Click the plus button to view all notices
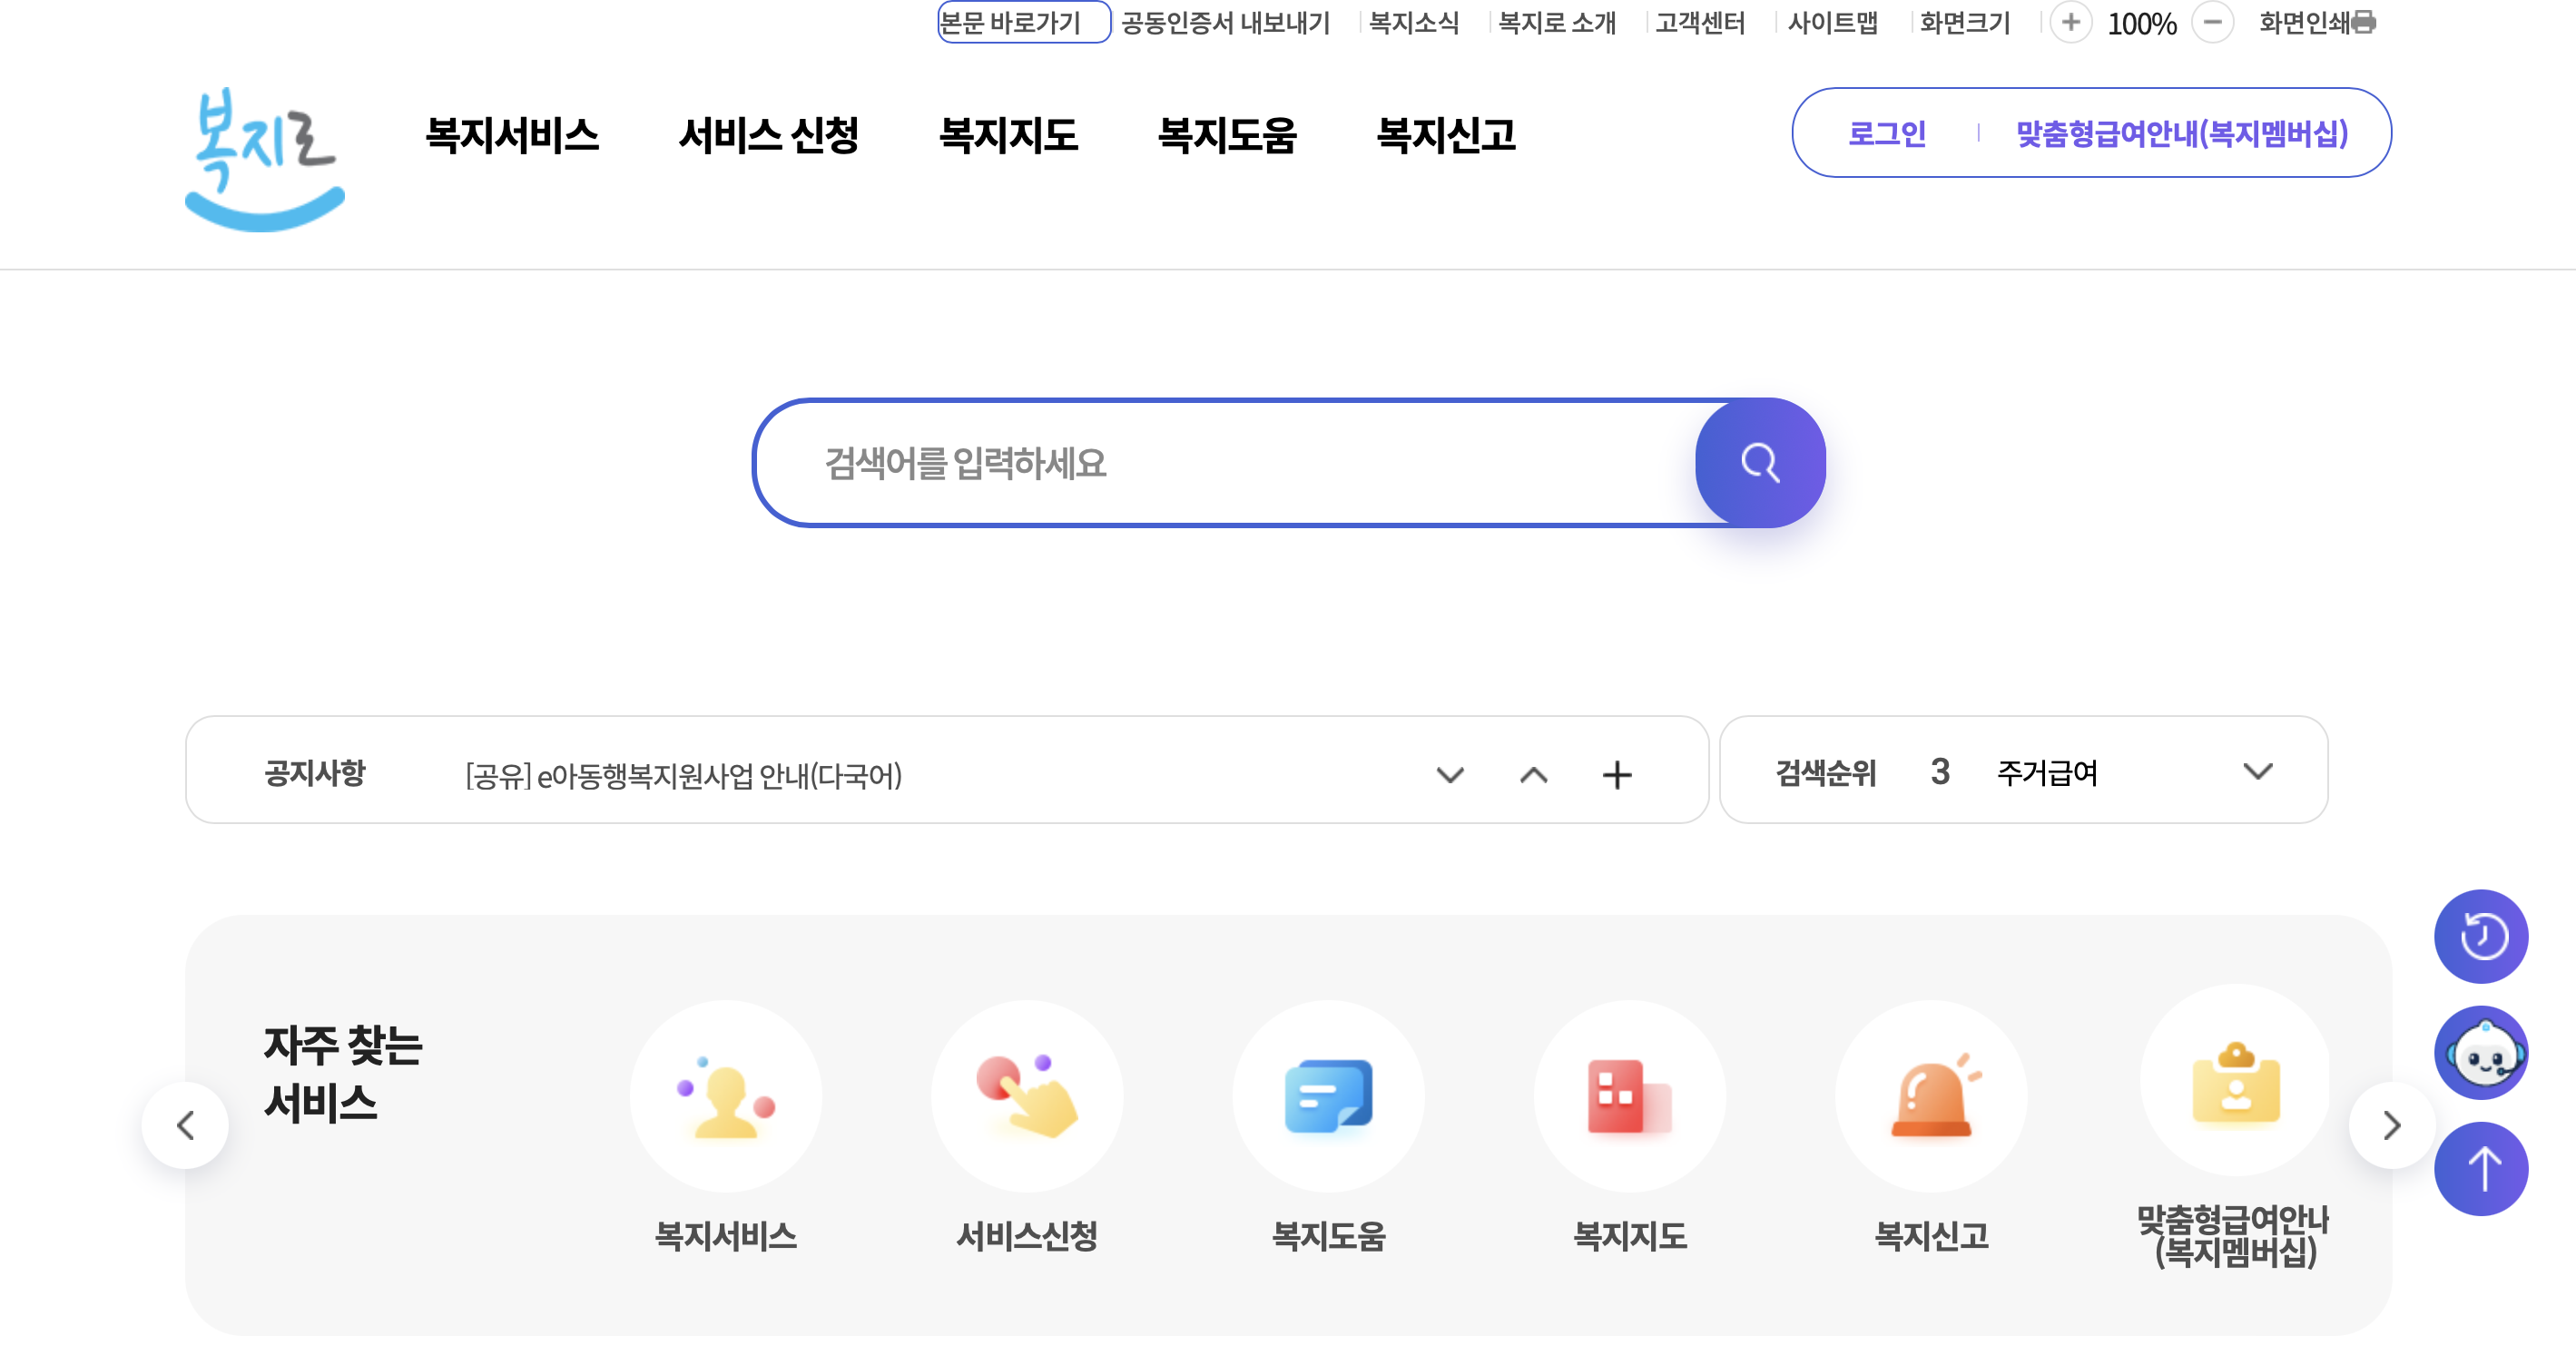2576x1365 pixels. [1618, 774]
